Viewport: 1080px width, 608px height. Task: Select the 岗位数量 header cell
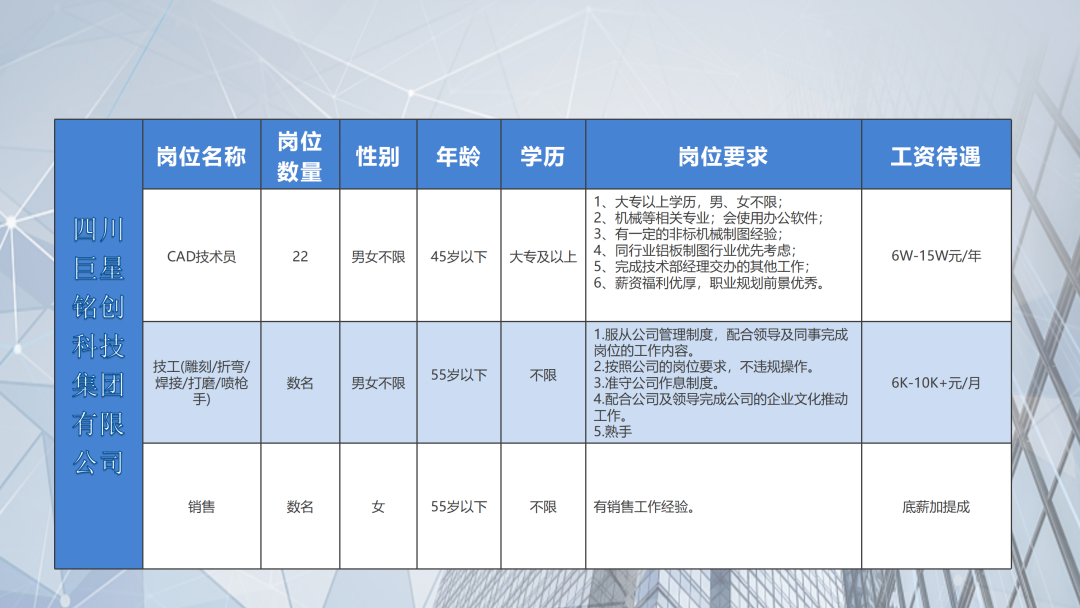click(300, 156)
